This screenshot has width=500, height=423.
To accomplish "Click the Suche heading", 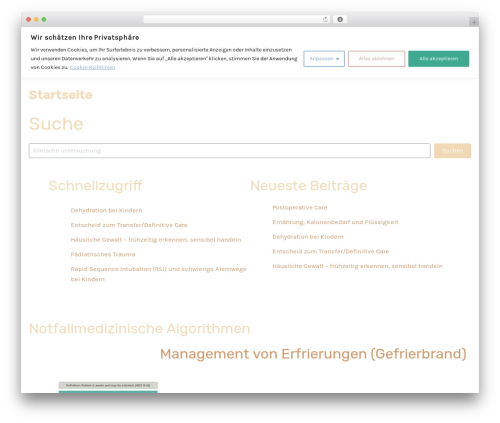I will (x=56, y=124).
